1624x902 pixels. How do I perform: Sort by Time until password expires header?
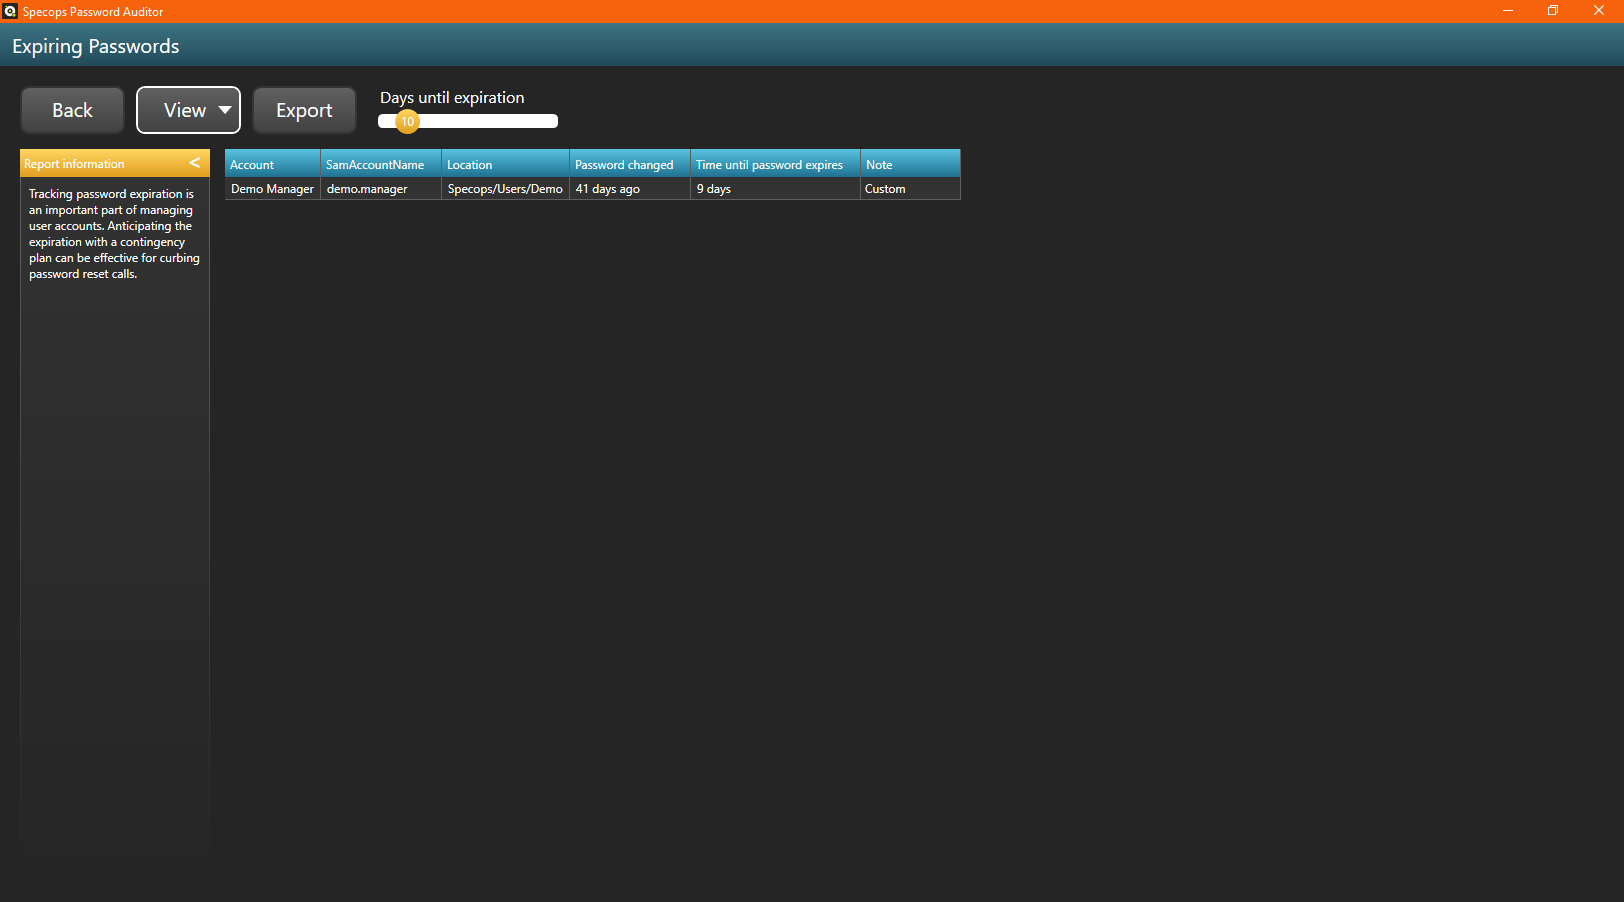(774, 164)
